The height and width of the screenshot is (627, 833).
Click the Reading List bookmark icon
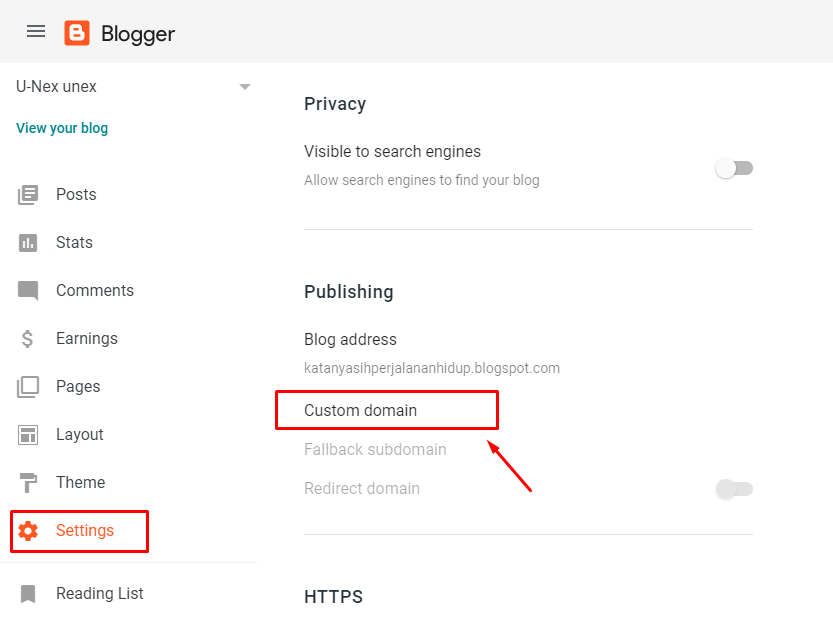[x=28, y=594]
